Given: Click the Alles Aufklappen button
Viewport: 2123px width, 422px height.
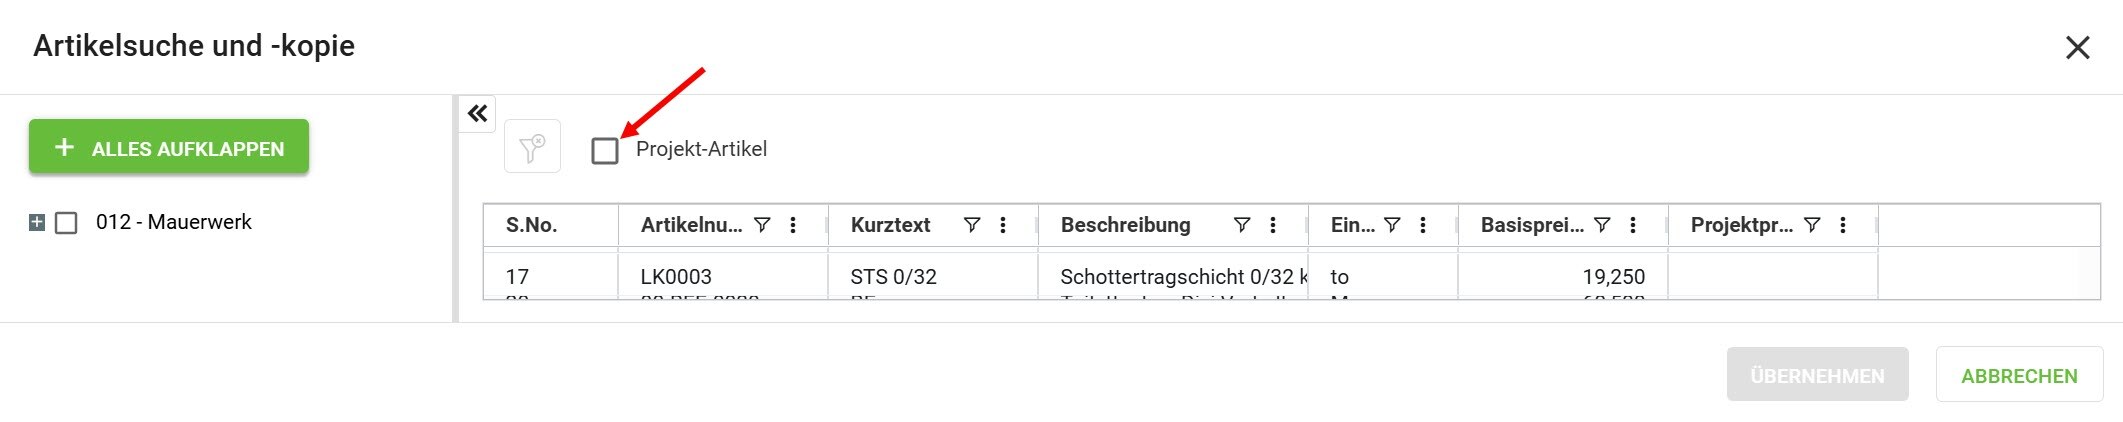Looking at the screenshot, I should [x=169, y=147].
